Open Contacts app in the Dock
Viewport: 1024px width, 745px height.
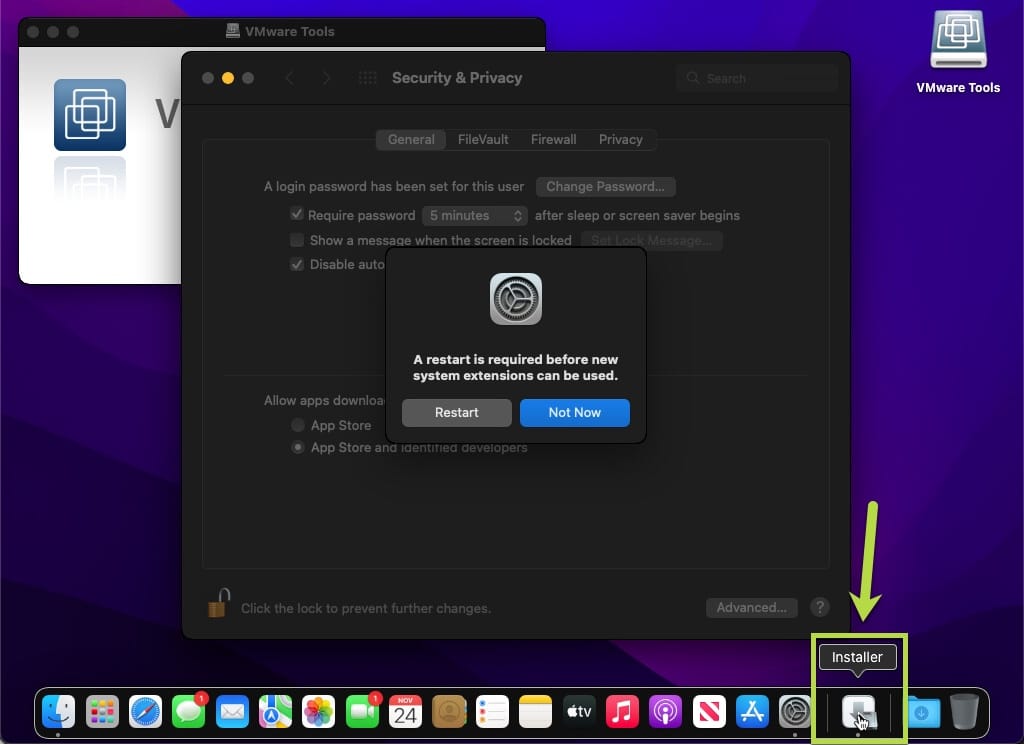pos(449,711)
